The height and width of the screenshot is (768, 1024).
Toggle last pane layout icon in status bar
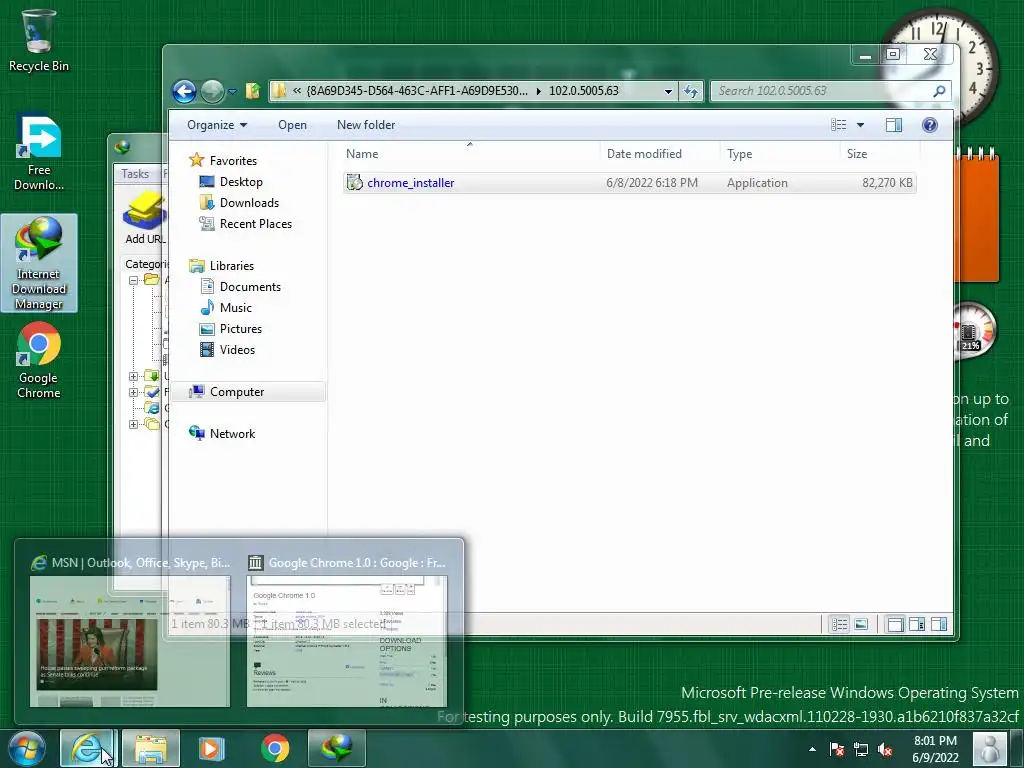(939, 624)
